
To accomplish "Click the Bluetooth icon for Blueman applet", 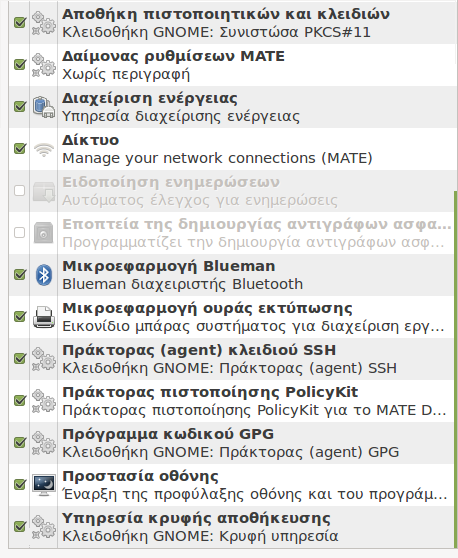I will pos(44,275).
